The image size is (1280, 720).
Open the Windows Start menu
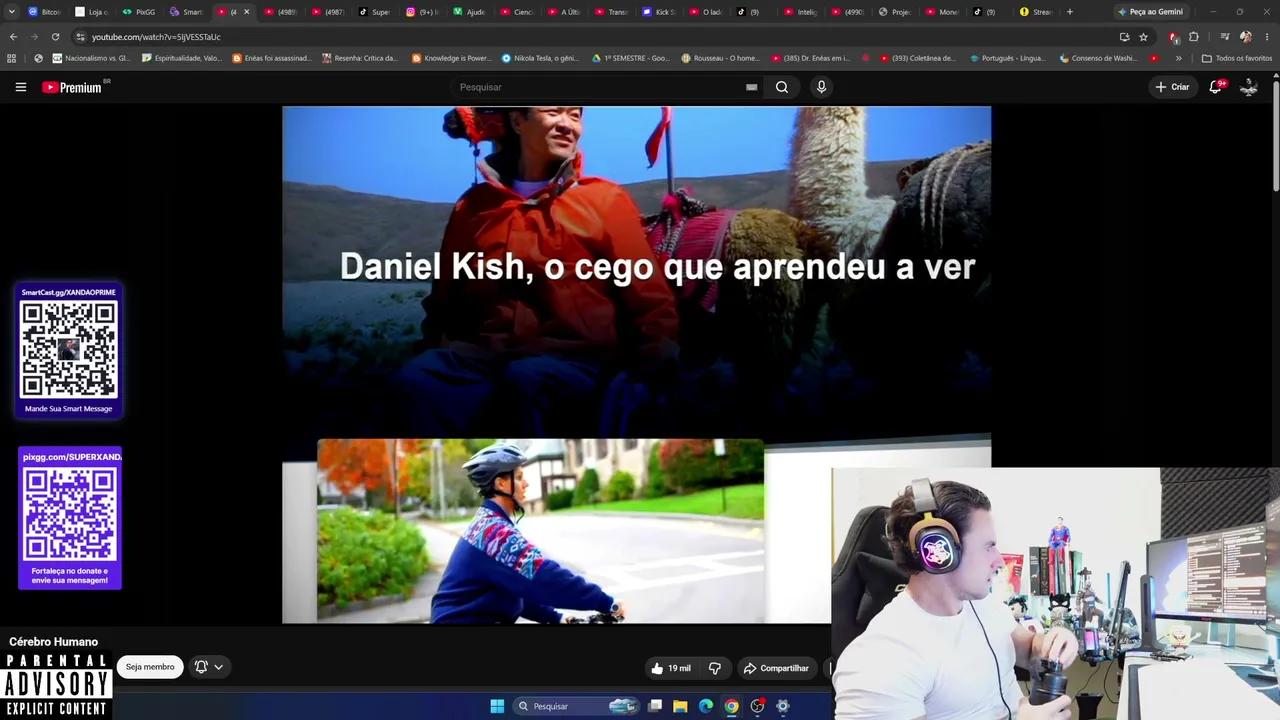point(497,706)
